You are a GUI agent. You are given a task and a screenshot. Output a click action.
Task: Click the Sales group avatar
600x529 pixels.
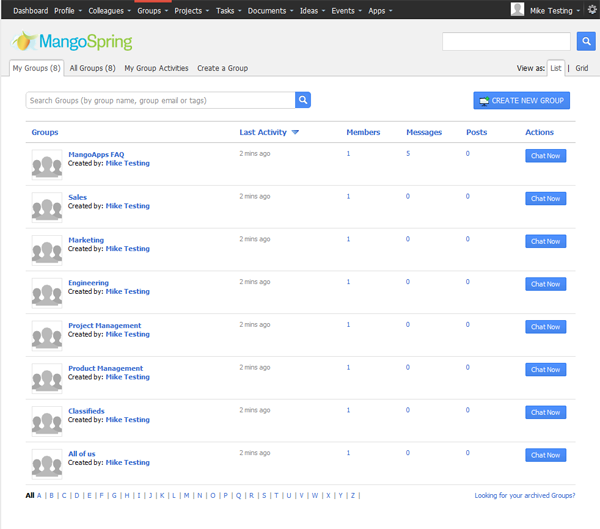(47, 207)
